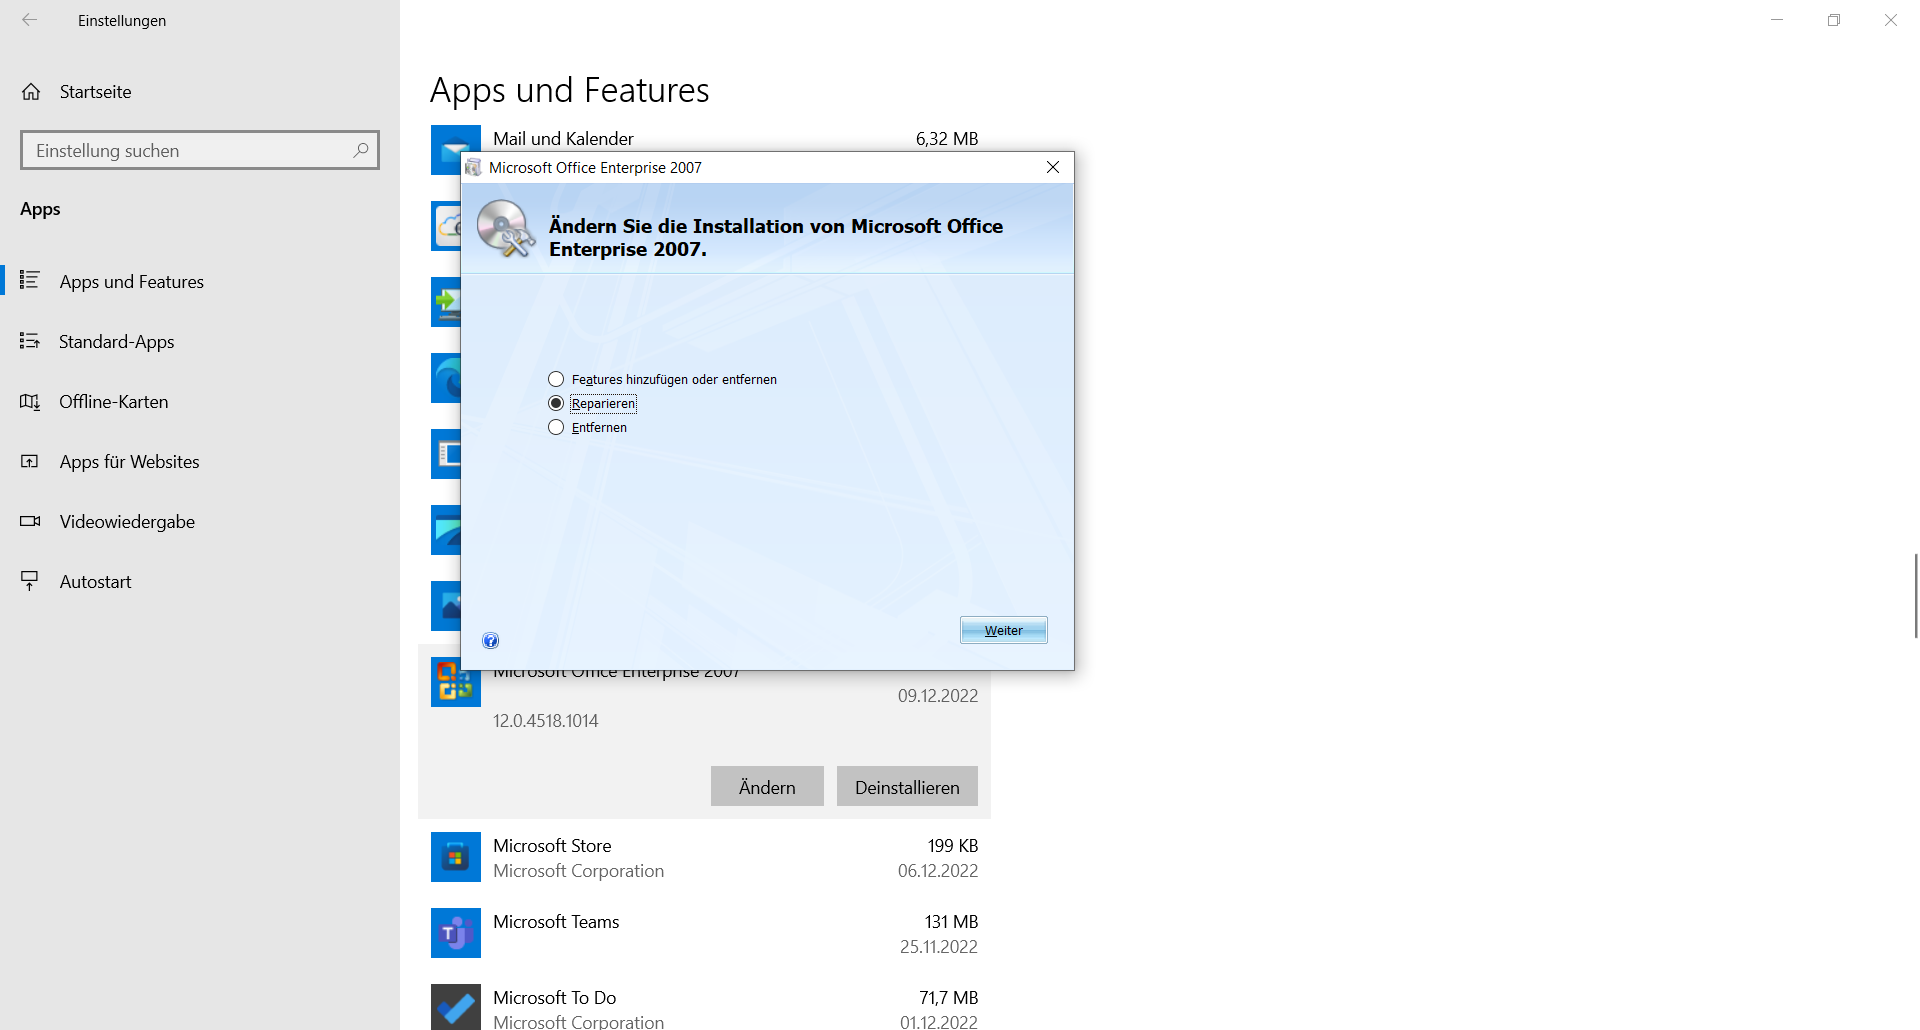Click the Microsoft To Do app icon
Viewport: 1920px width, 1030px height.
point(456,1007)
